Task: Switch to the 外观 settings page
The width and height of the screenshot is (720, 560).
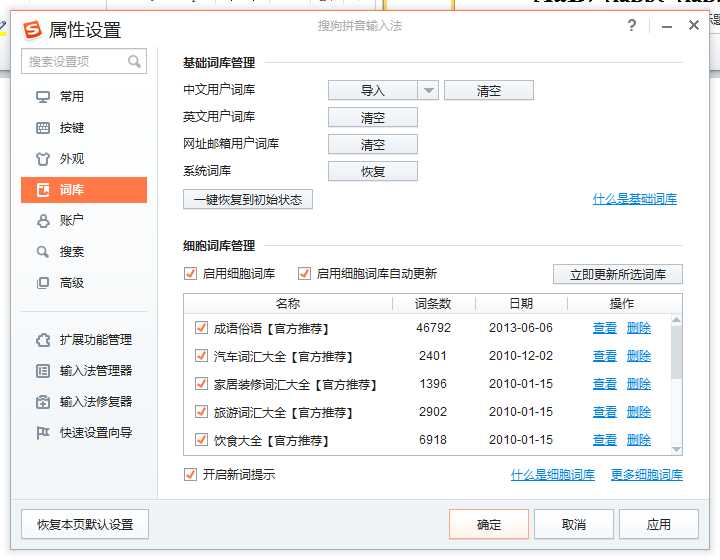Action: tap(84, 159)
